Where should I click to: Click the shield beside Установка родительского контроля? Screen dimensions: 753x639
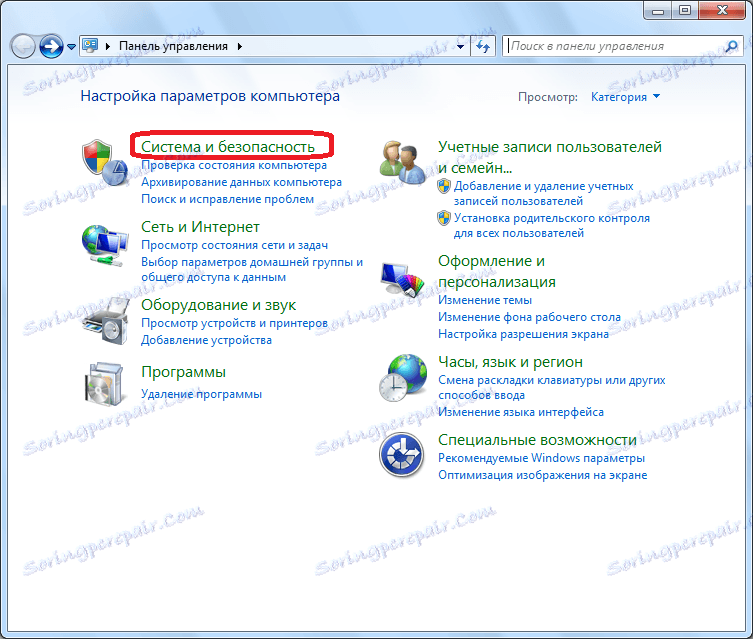[444, 218]
